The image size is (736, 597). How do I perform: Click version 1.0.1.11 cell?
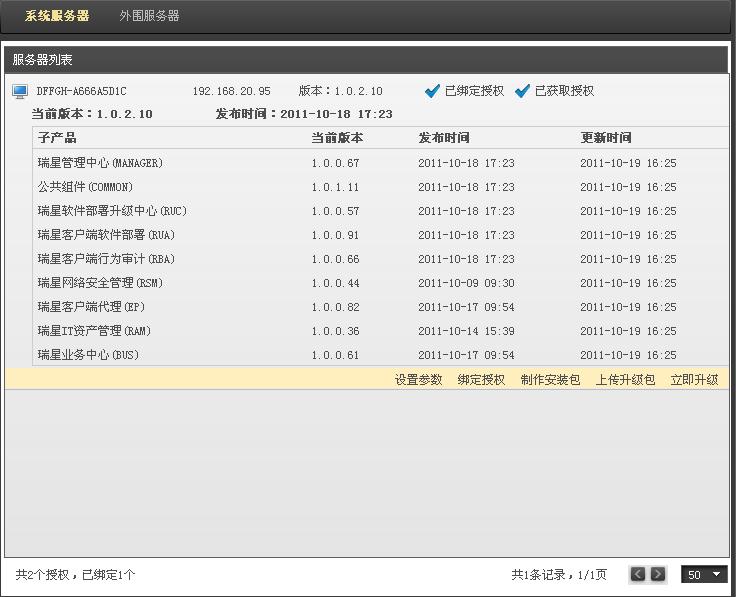(335, 187)
